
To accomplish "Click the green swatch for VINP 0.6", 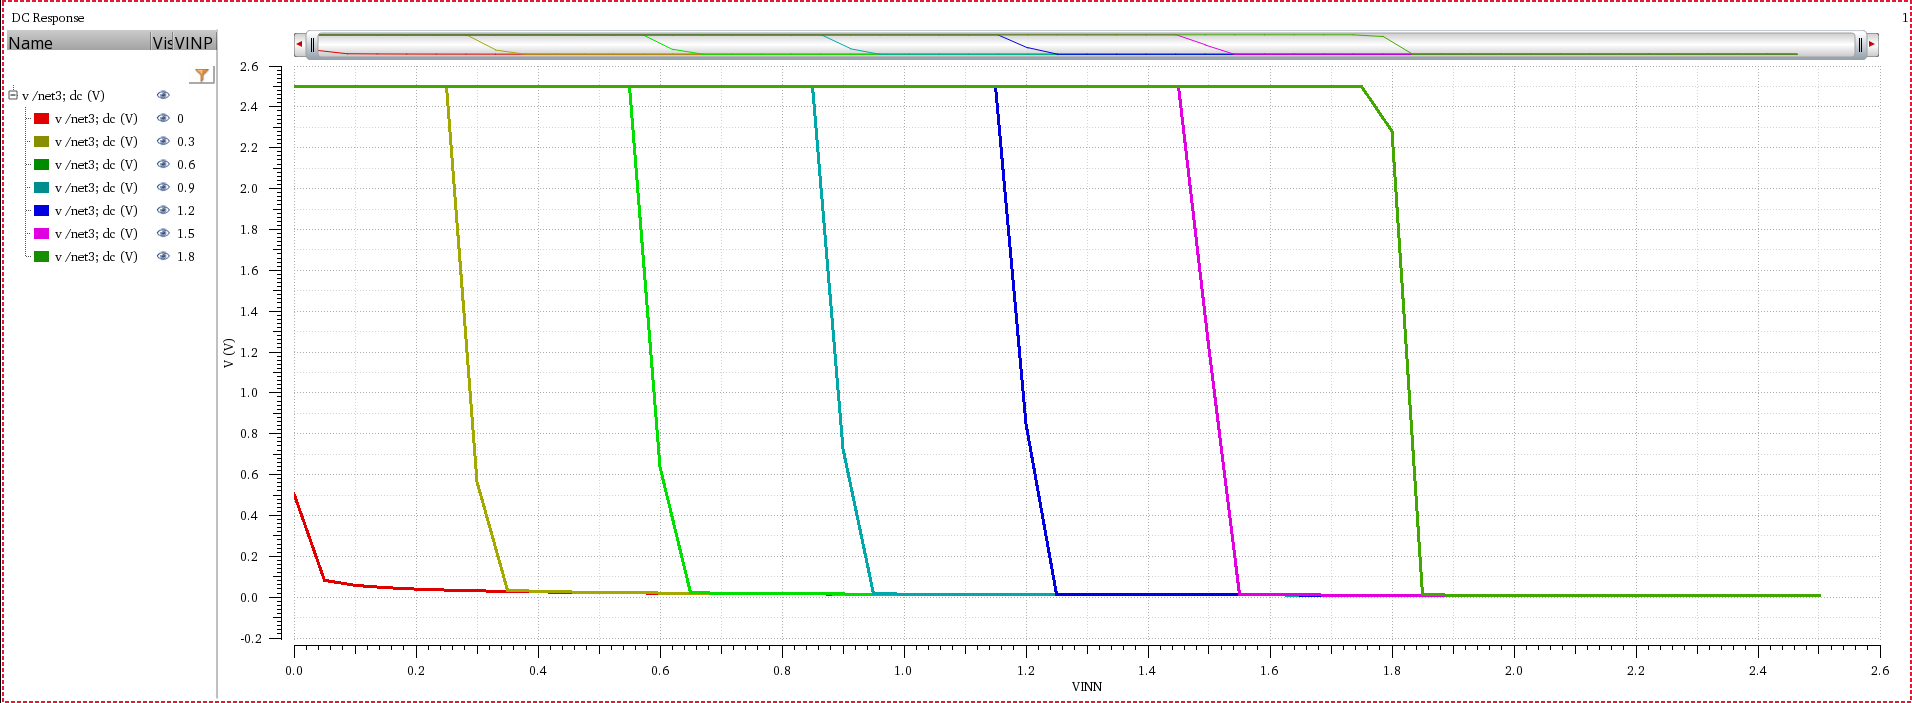I will (x=41, y=164).
